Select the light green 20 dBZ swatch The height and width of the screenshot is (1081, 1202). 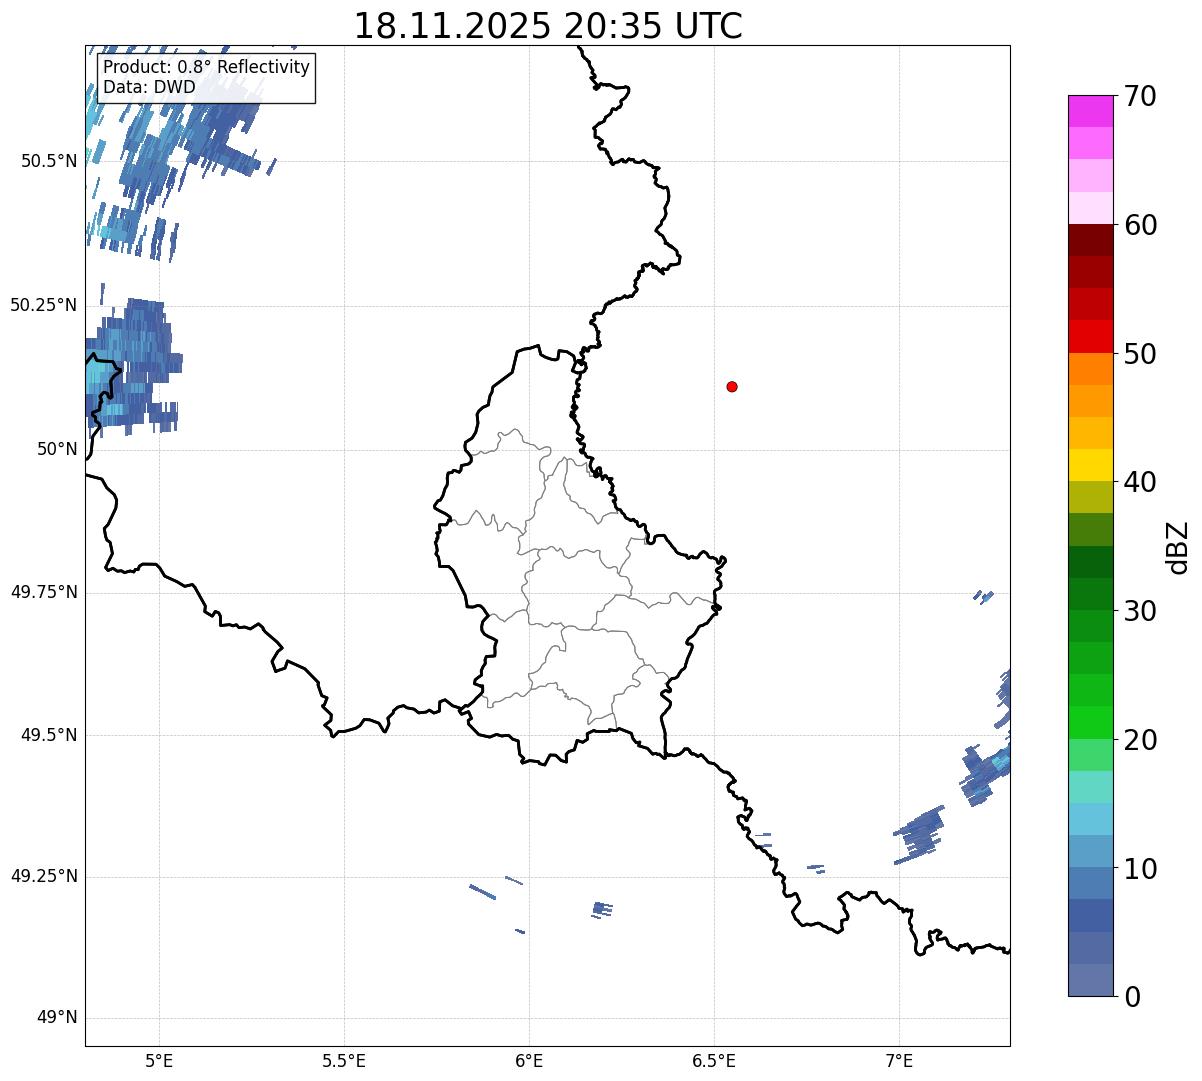[x=1091, y=754]
